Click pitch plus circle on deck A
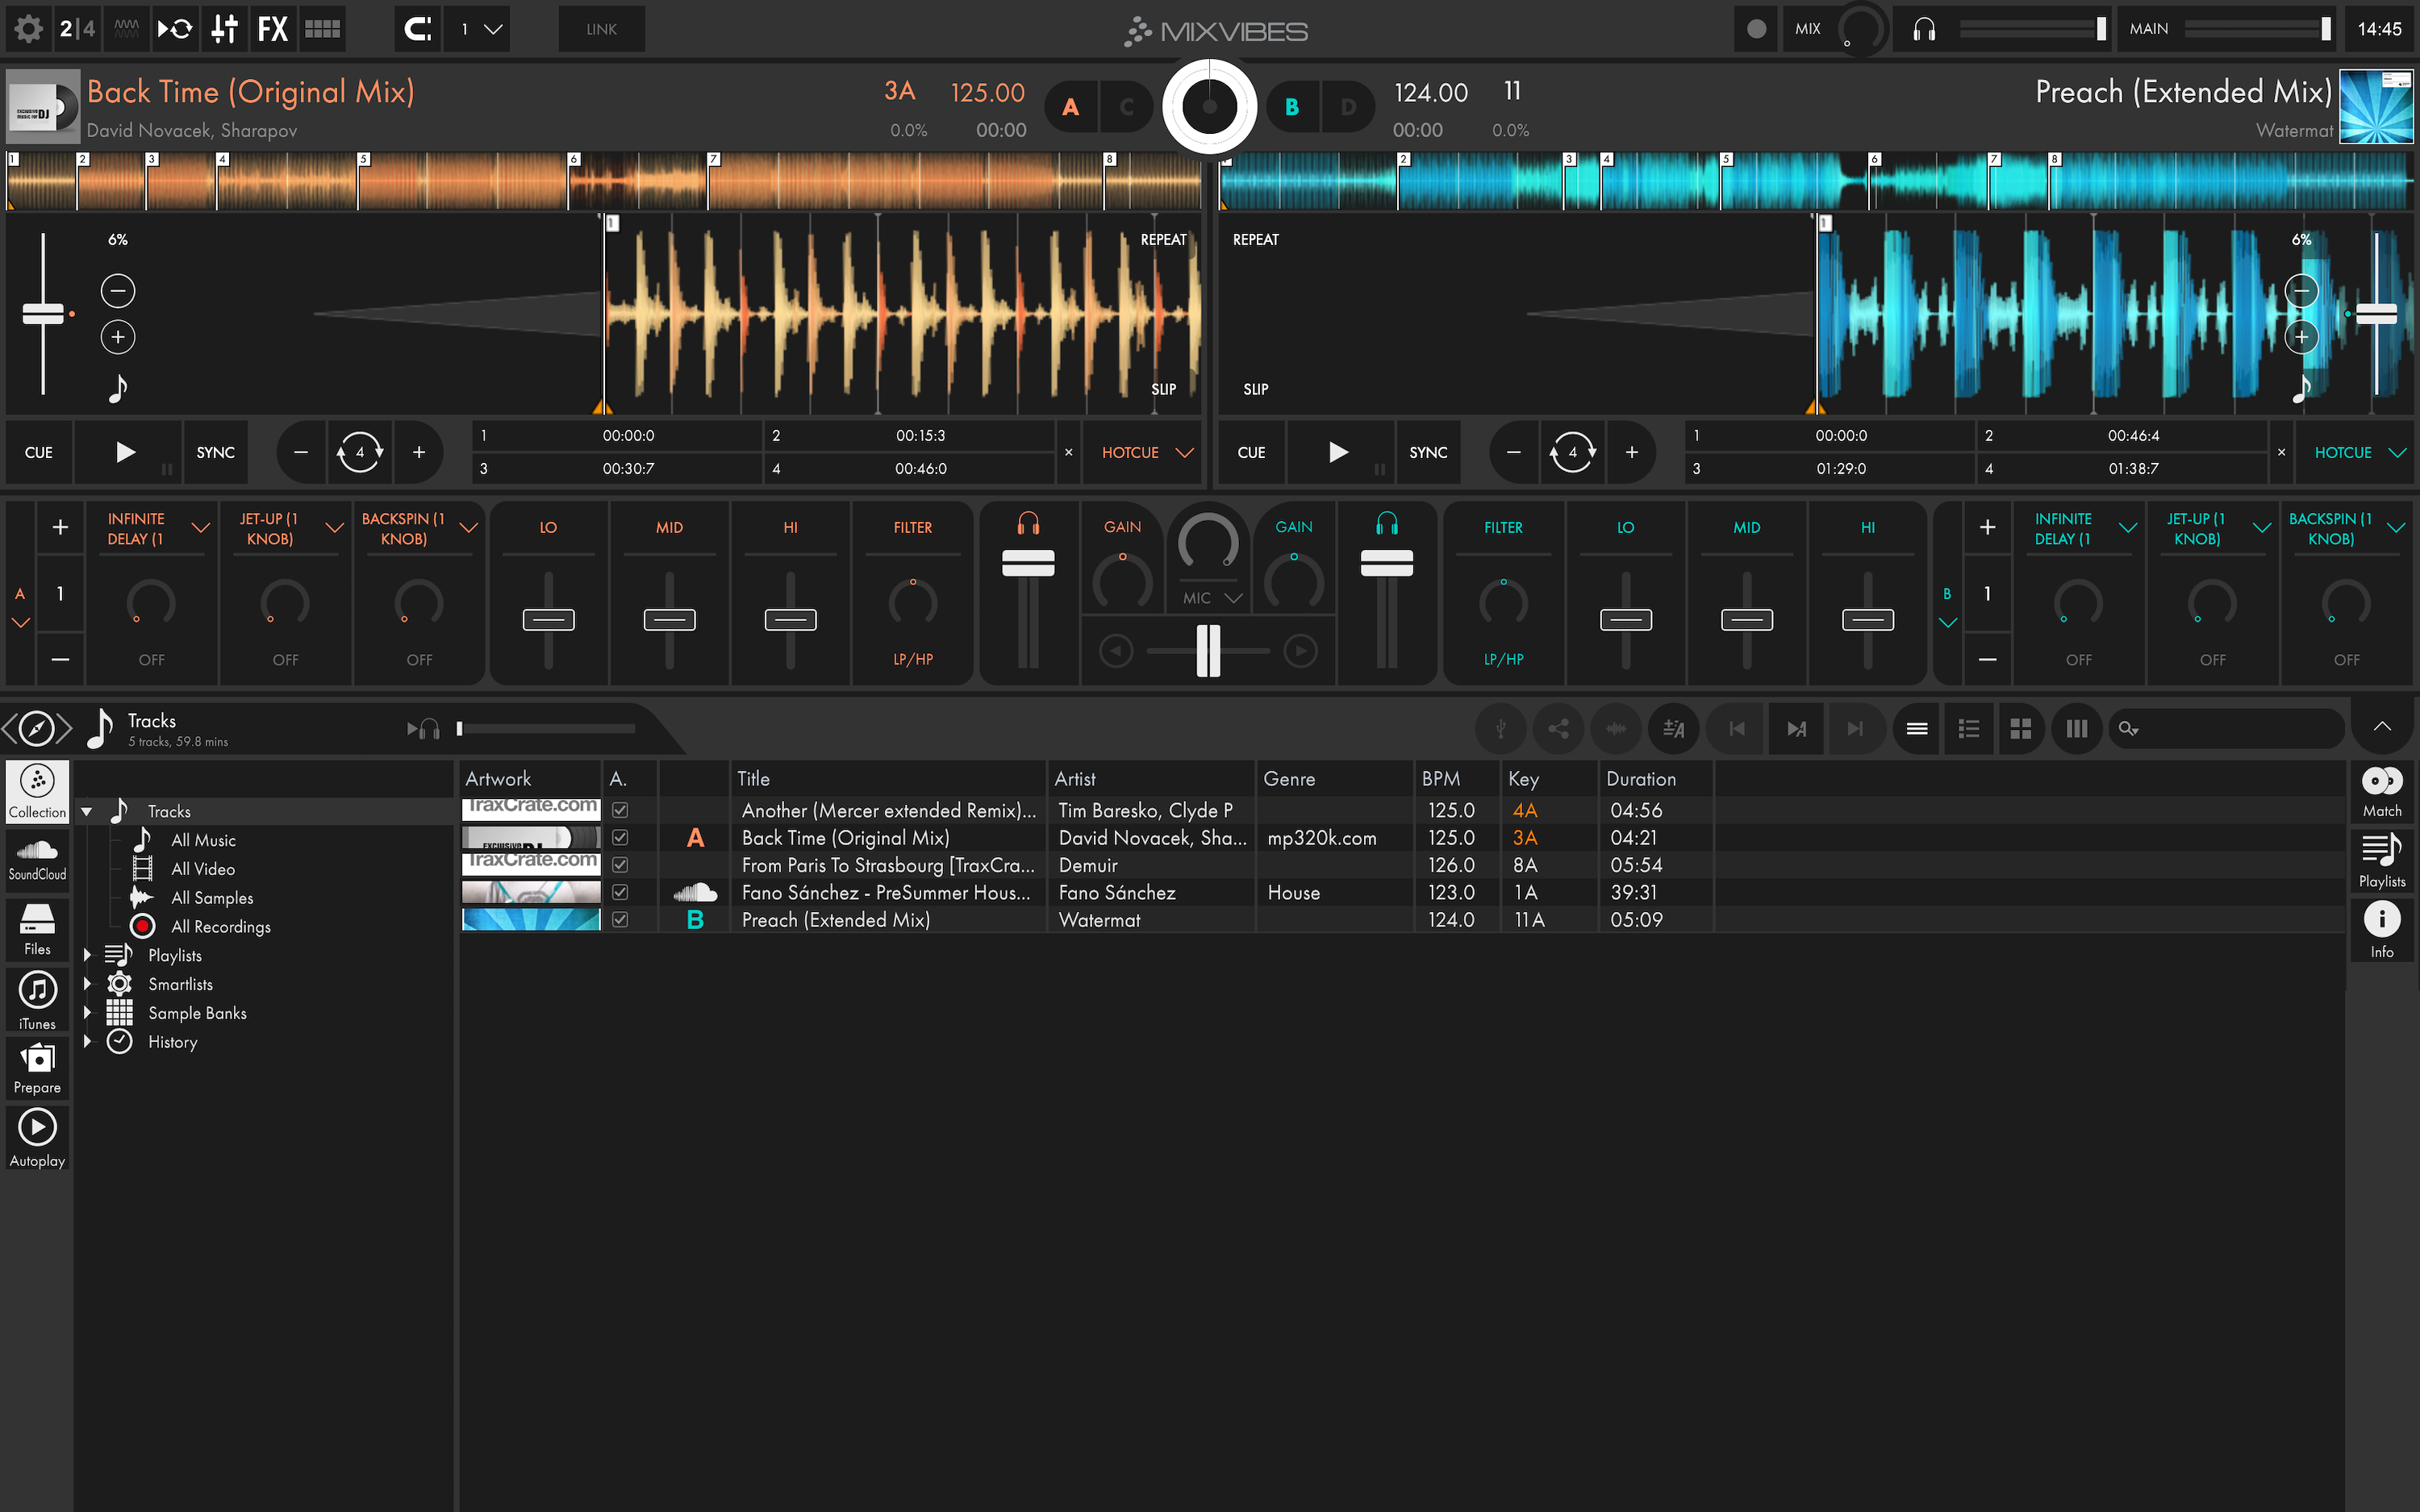The width and height of the screenshot is (2420, 1512). pos(118,337)
